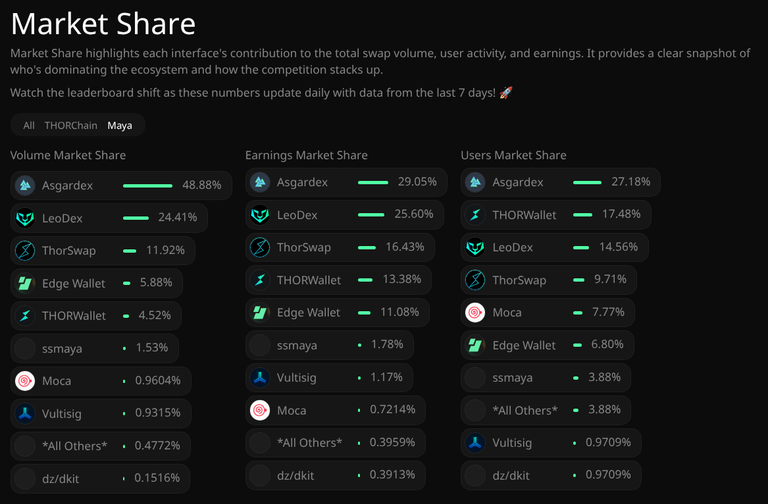Click Moca icon in Users Market Share
The width and height of the screenshot is (768, 504).
475,312
